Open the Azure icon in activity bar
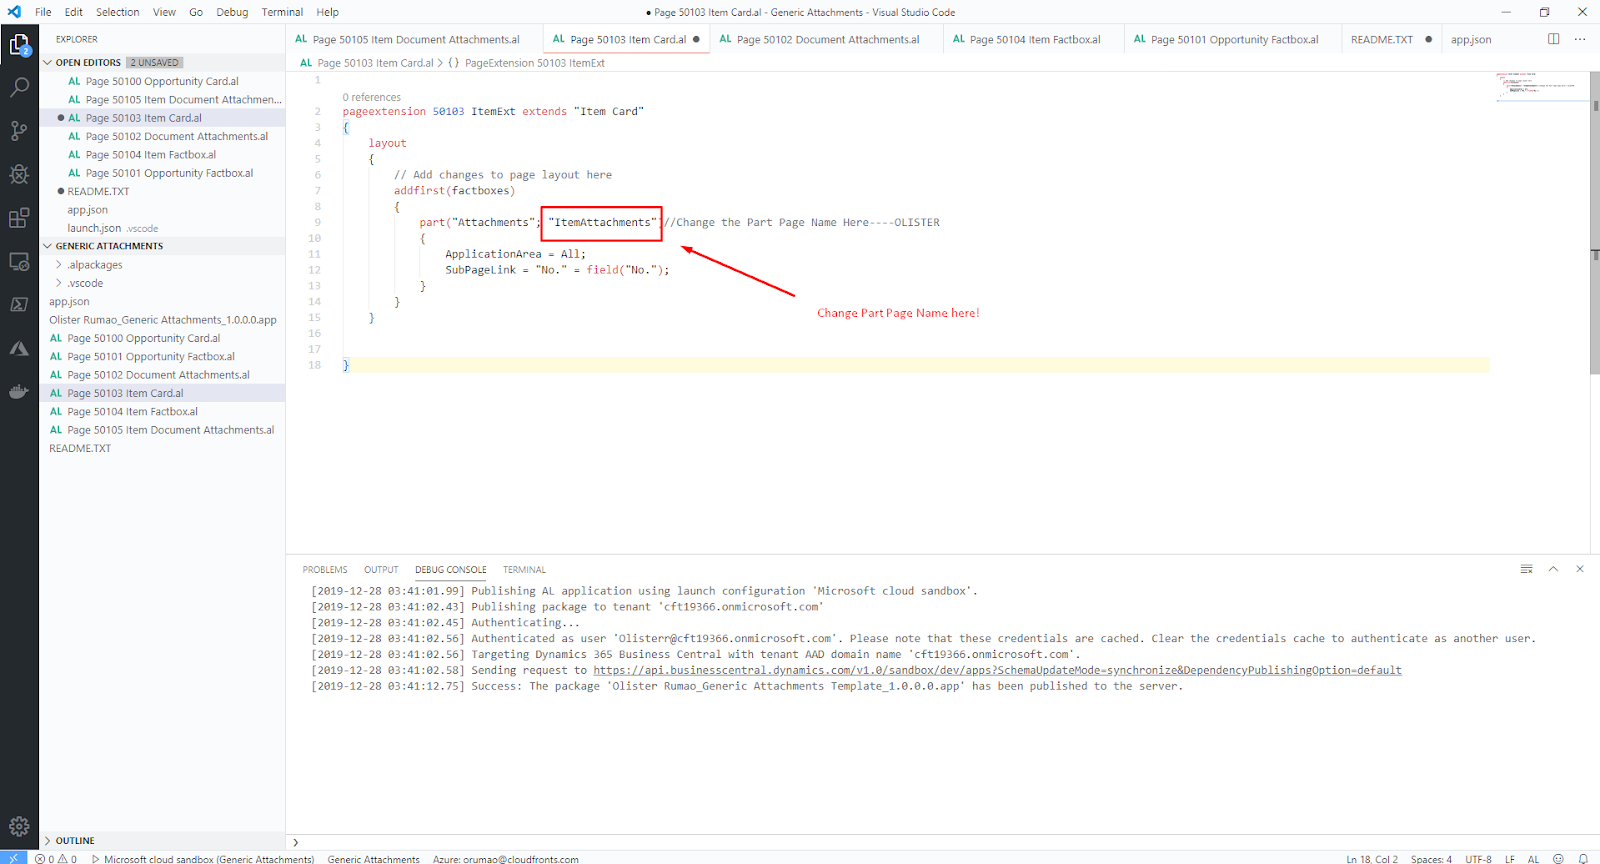Image resolution: width=1600 pixels, height=864 pixels. click(19, 348)
